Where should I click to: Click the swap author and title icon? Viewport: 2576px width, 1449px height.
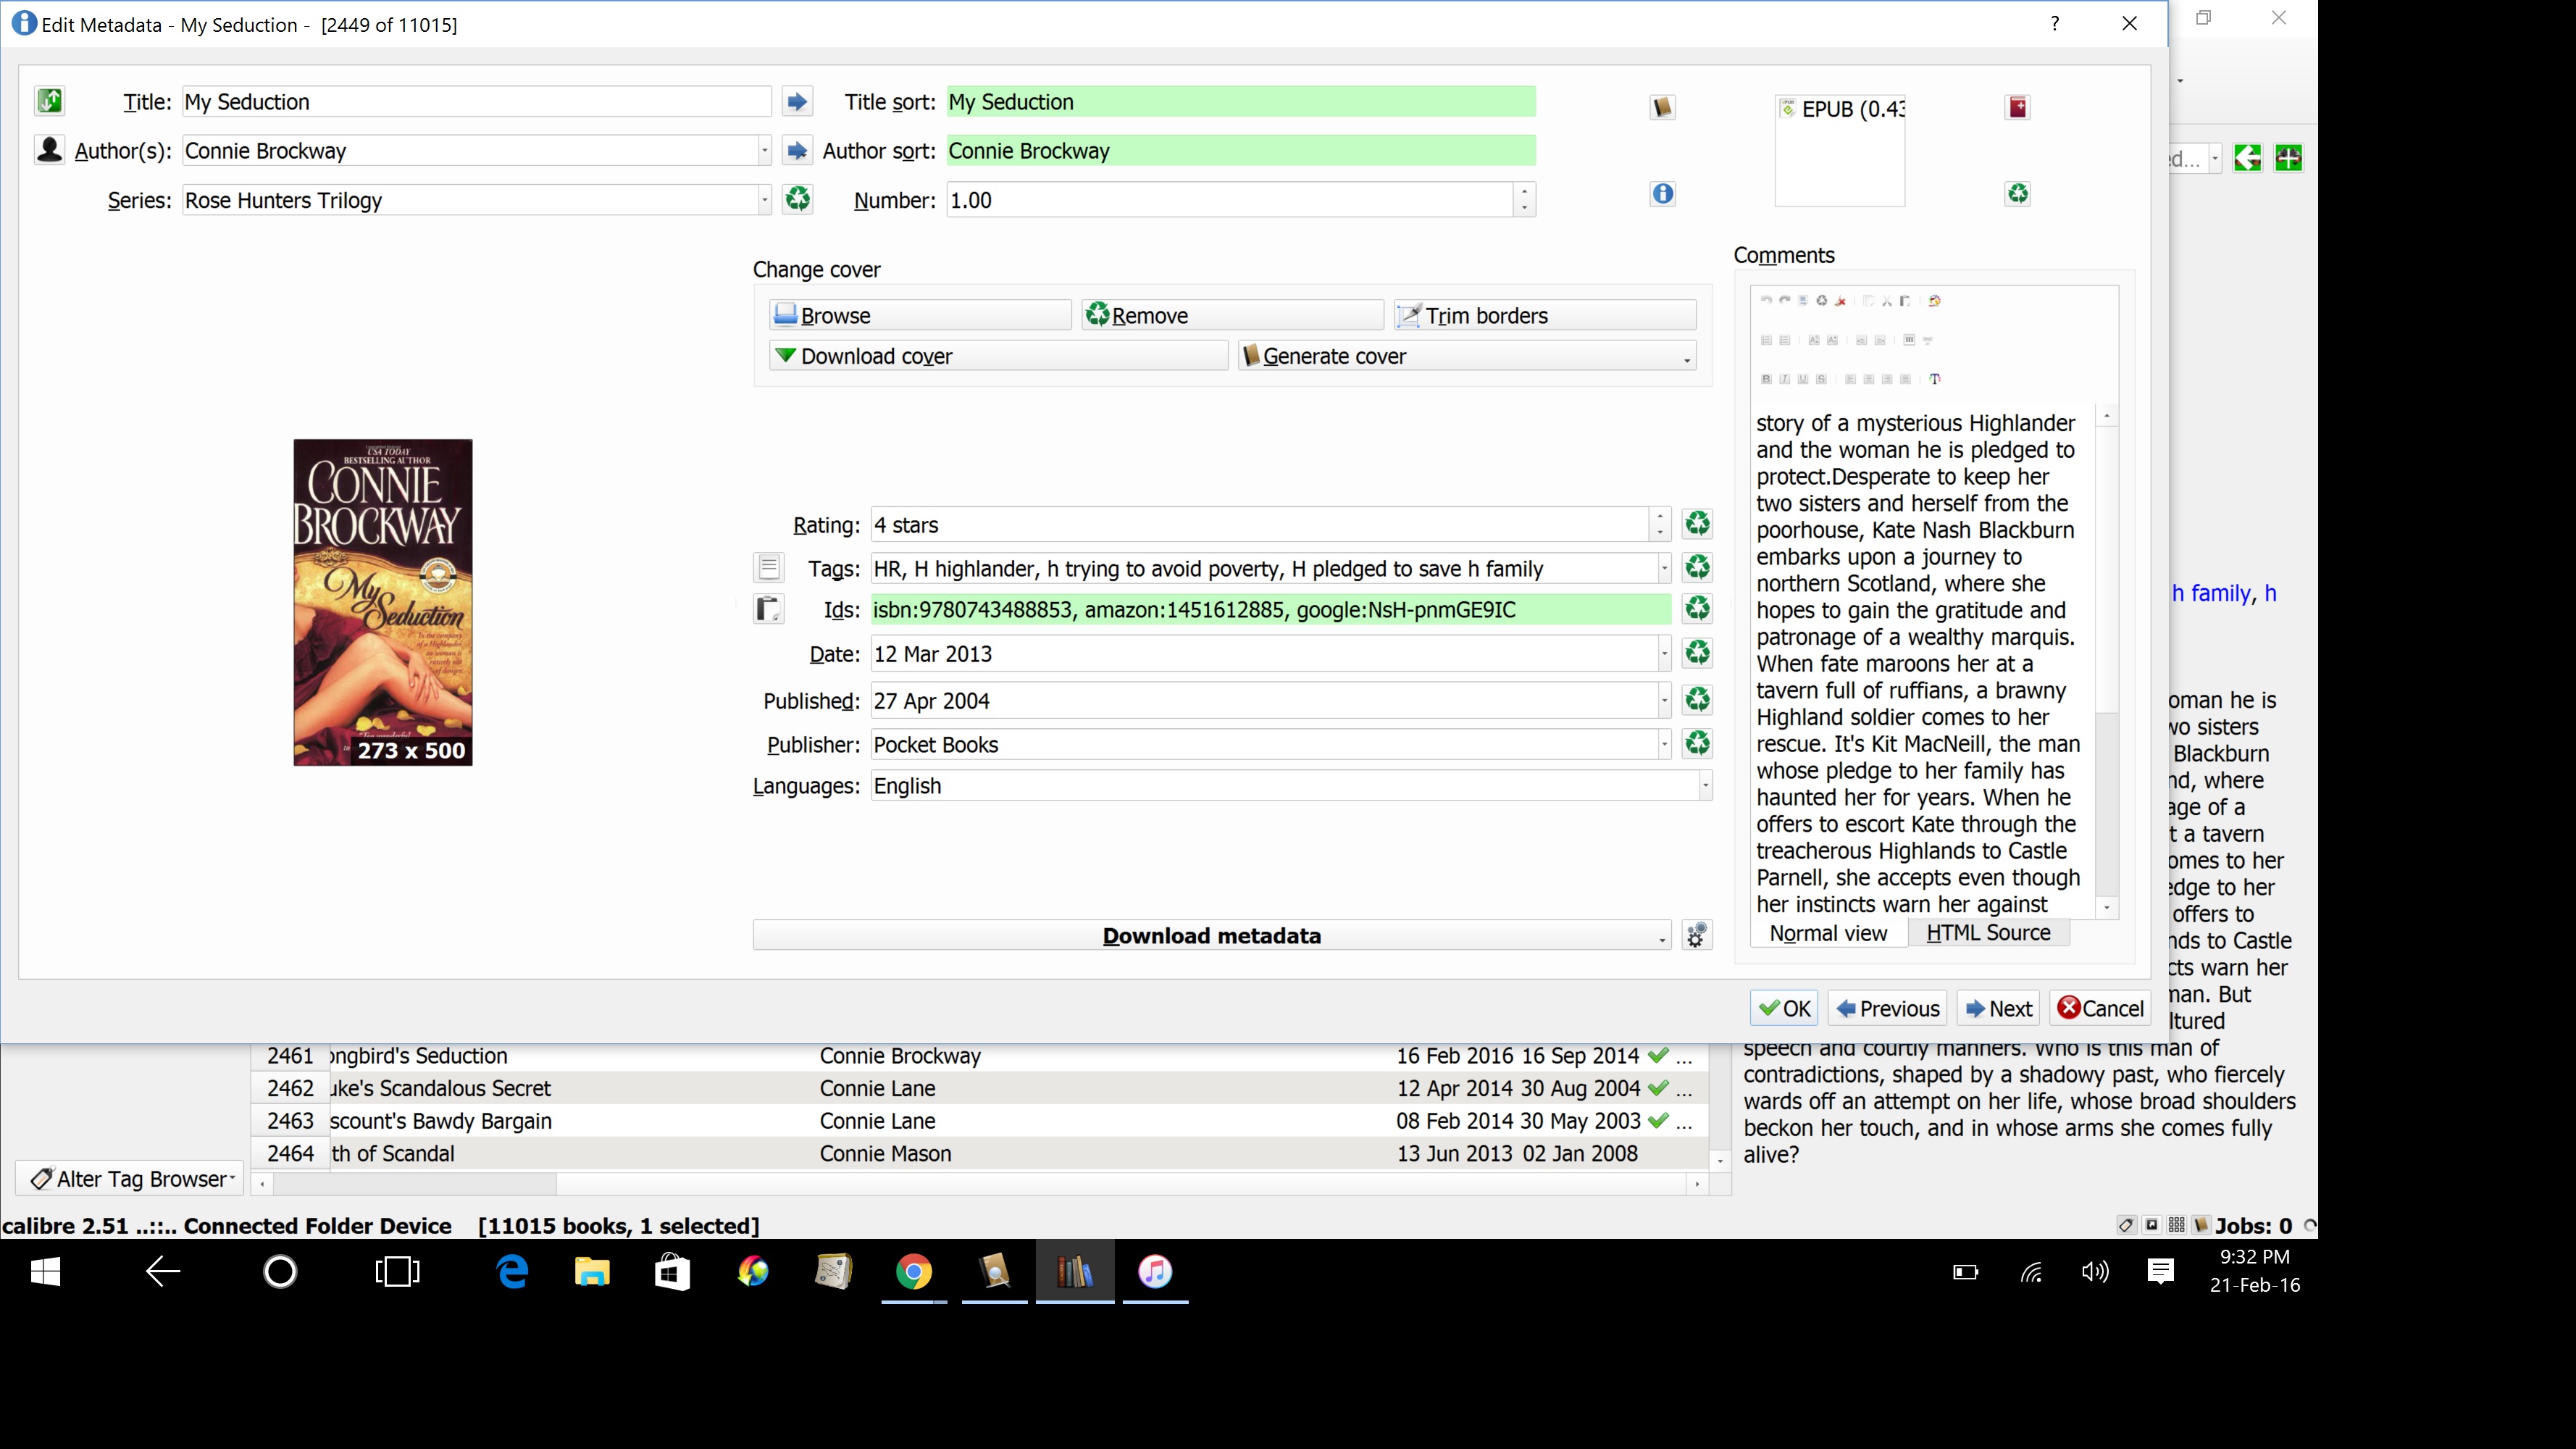point(49,101)
